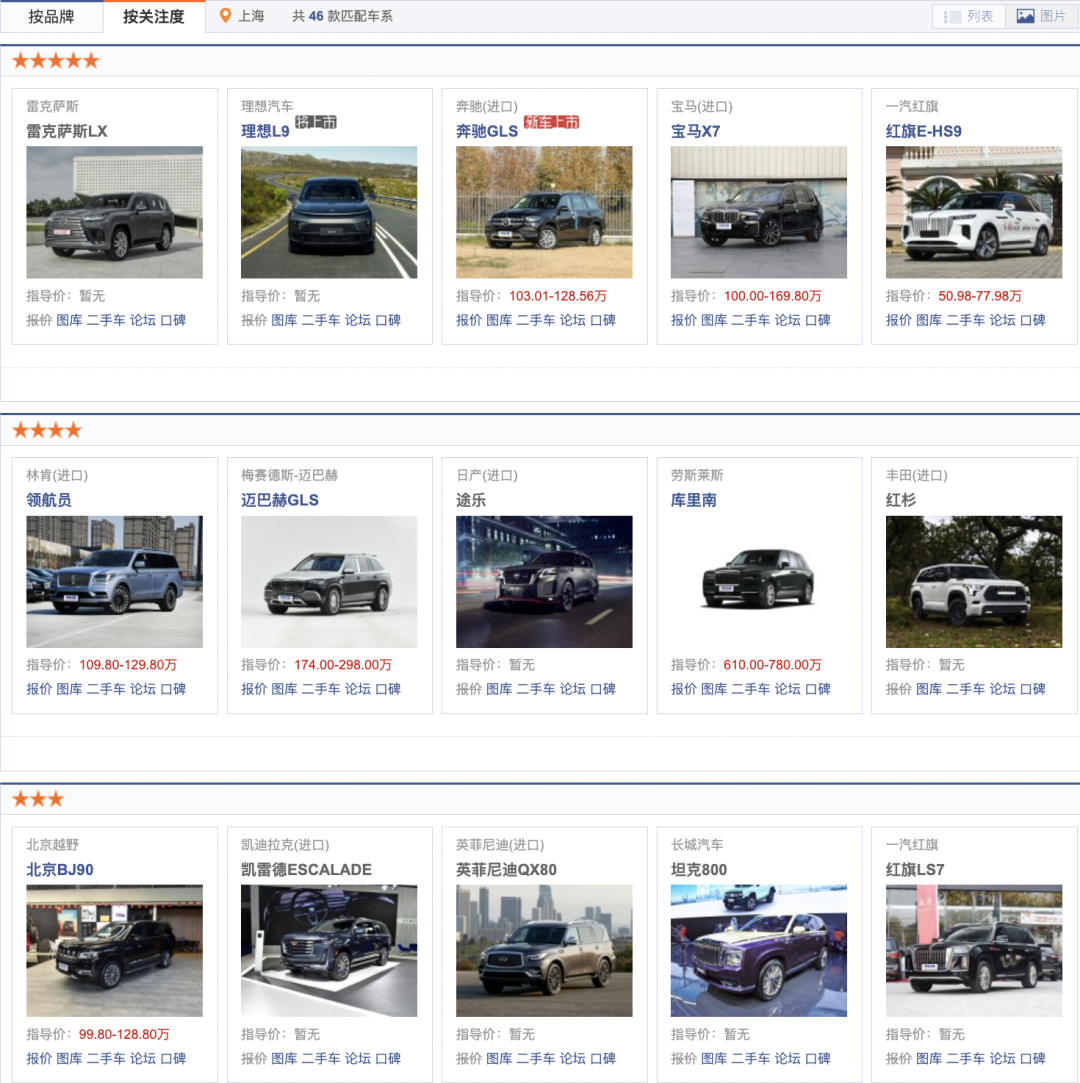Open 报价 for 领航员
The image size is (1080, 1083).
coord(39,689)
